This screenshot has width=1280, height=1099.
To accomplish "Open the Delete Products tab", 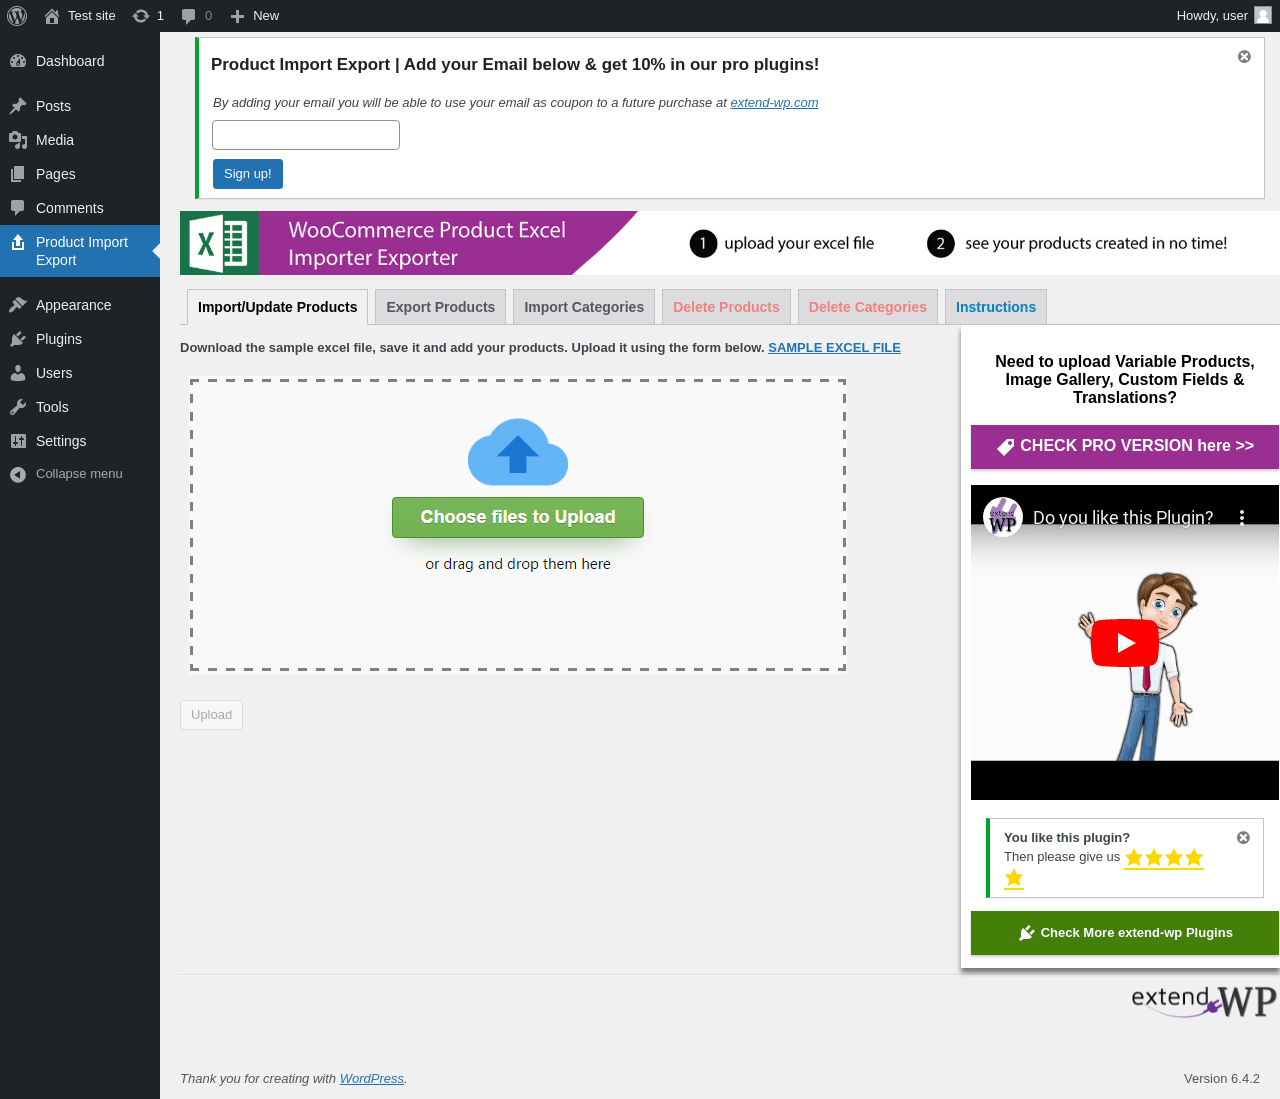I will [726, 307].
